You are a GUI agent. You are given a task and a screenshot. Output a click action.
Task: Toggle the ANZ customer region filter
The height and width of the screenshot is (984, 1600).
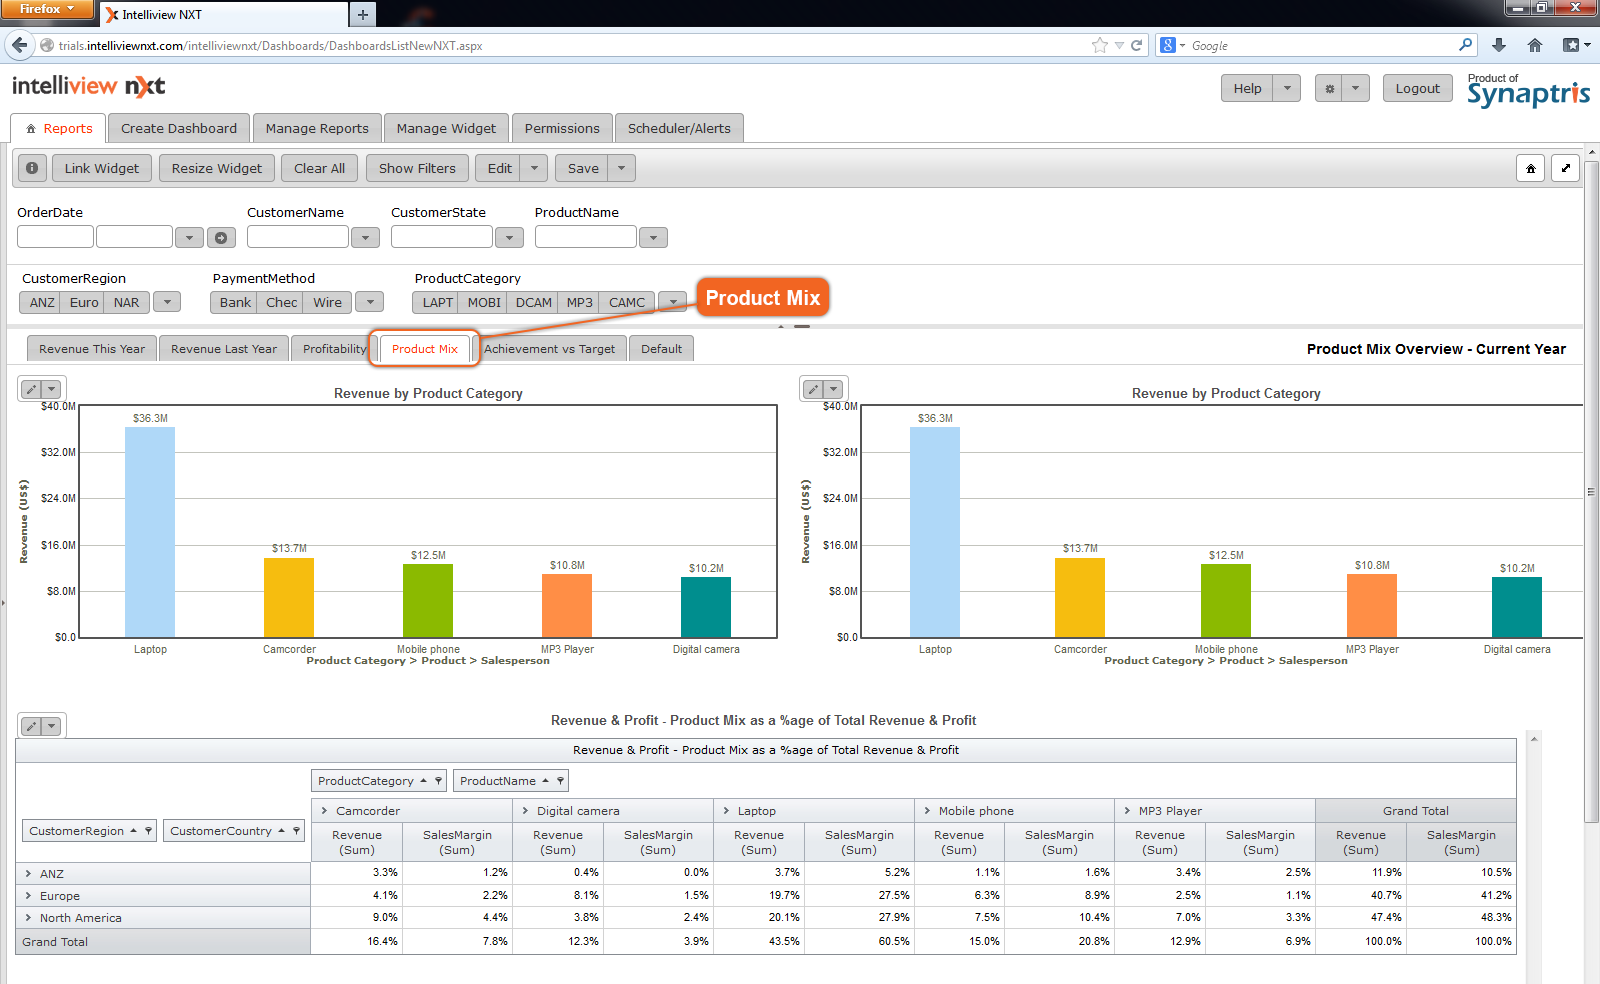(42, 303)
